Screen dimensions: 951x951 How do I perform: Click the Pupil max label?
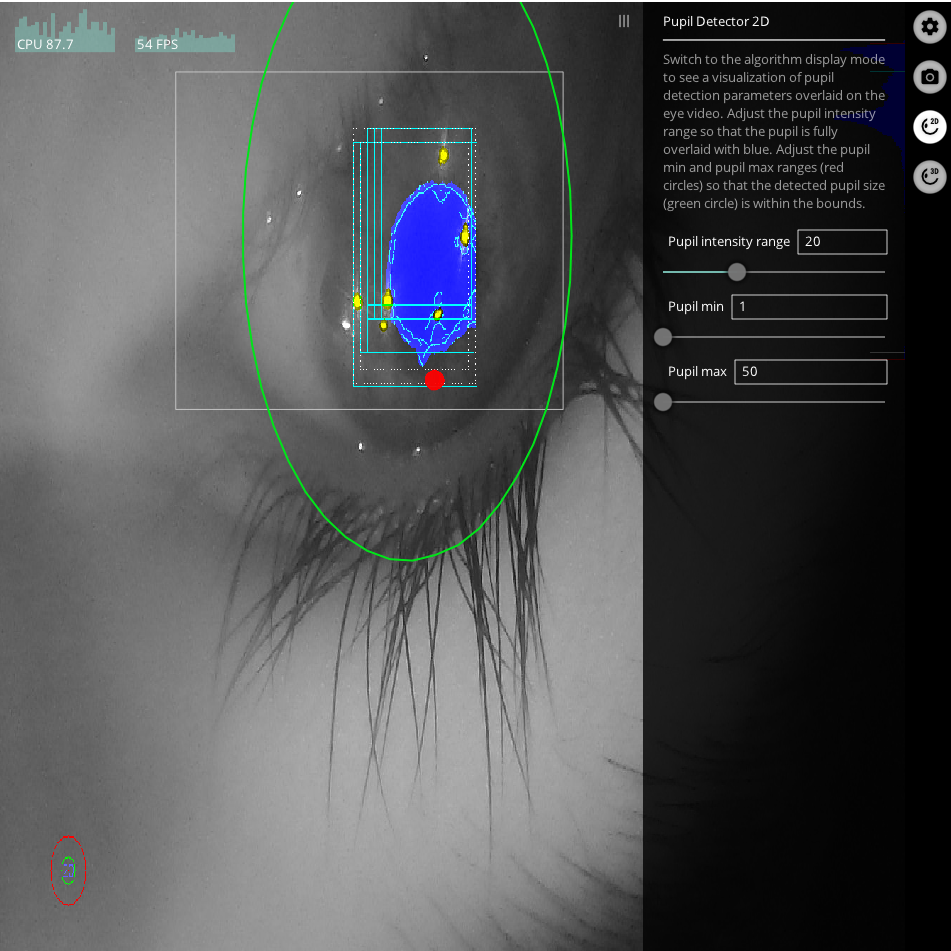pos(697,371)
